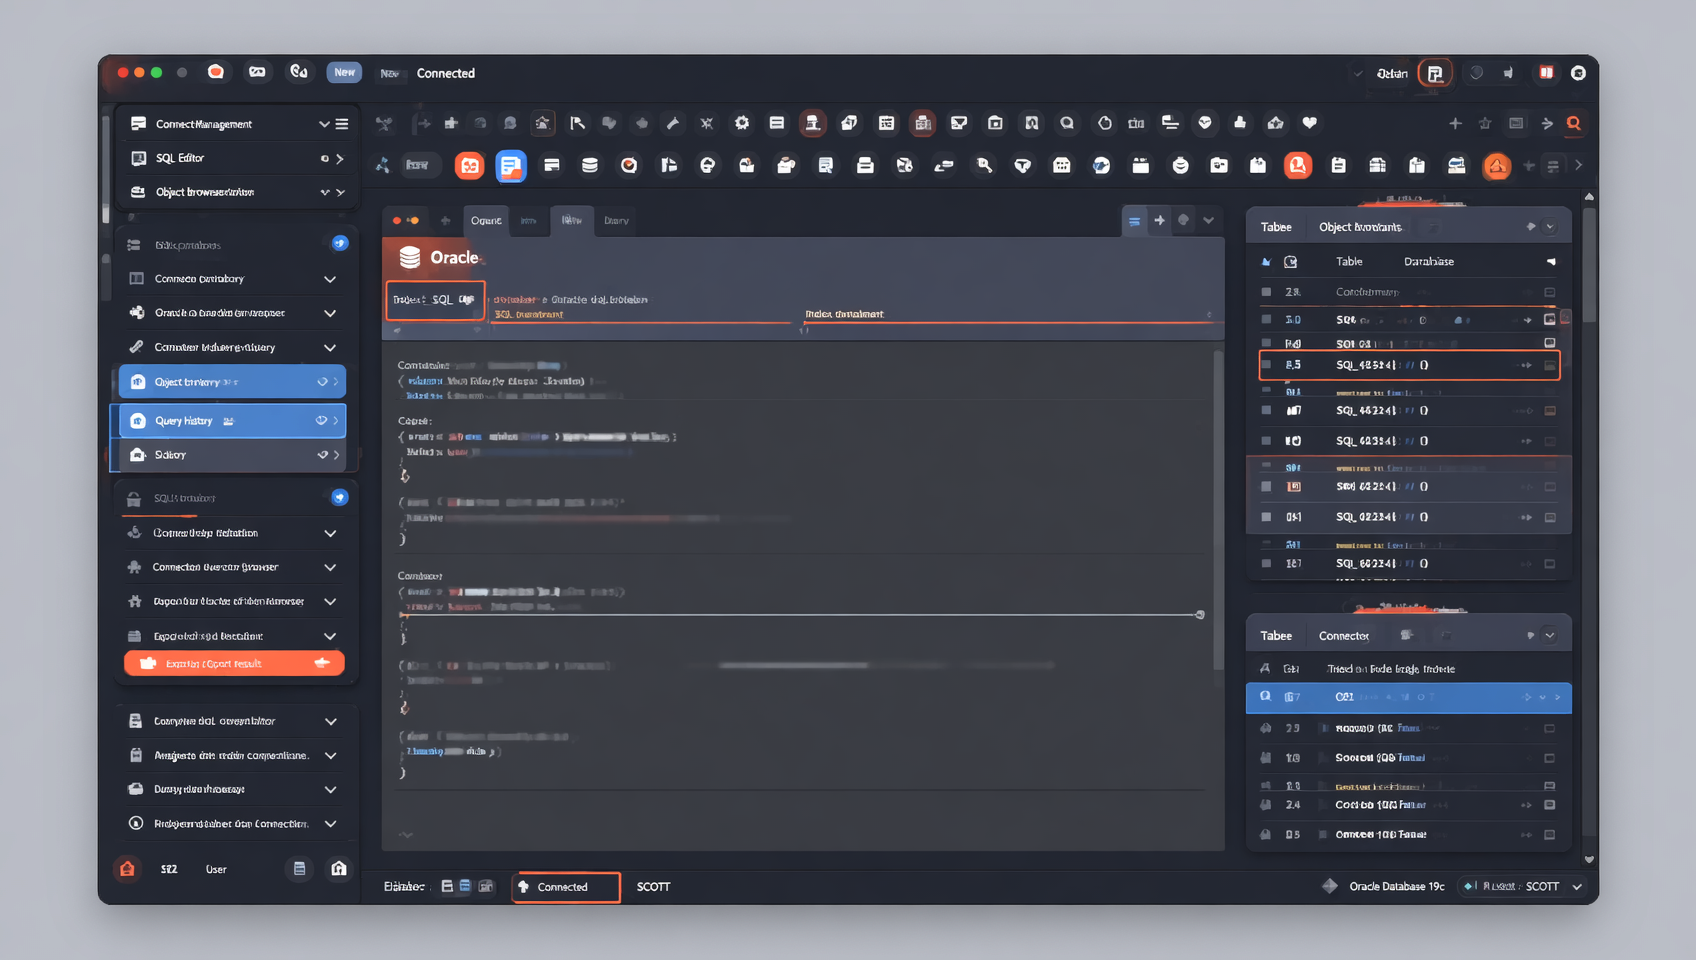Click the database cylinder icon in second toolbar

[x=590, y=166]
